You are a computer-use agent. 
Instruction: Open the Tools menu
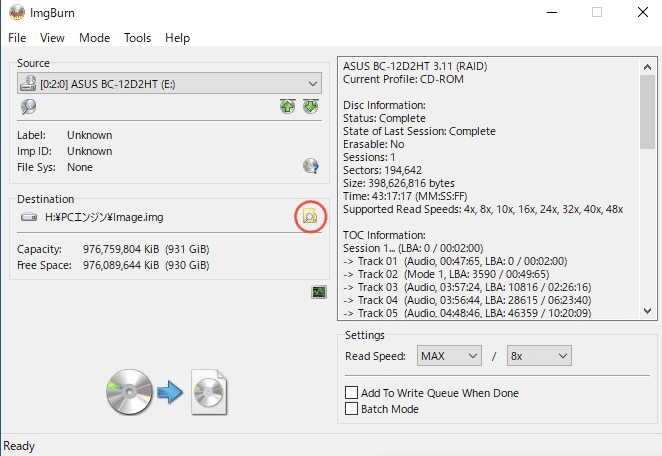click(x=138, y=38)
